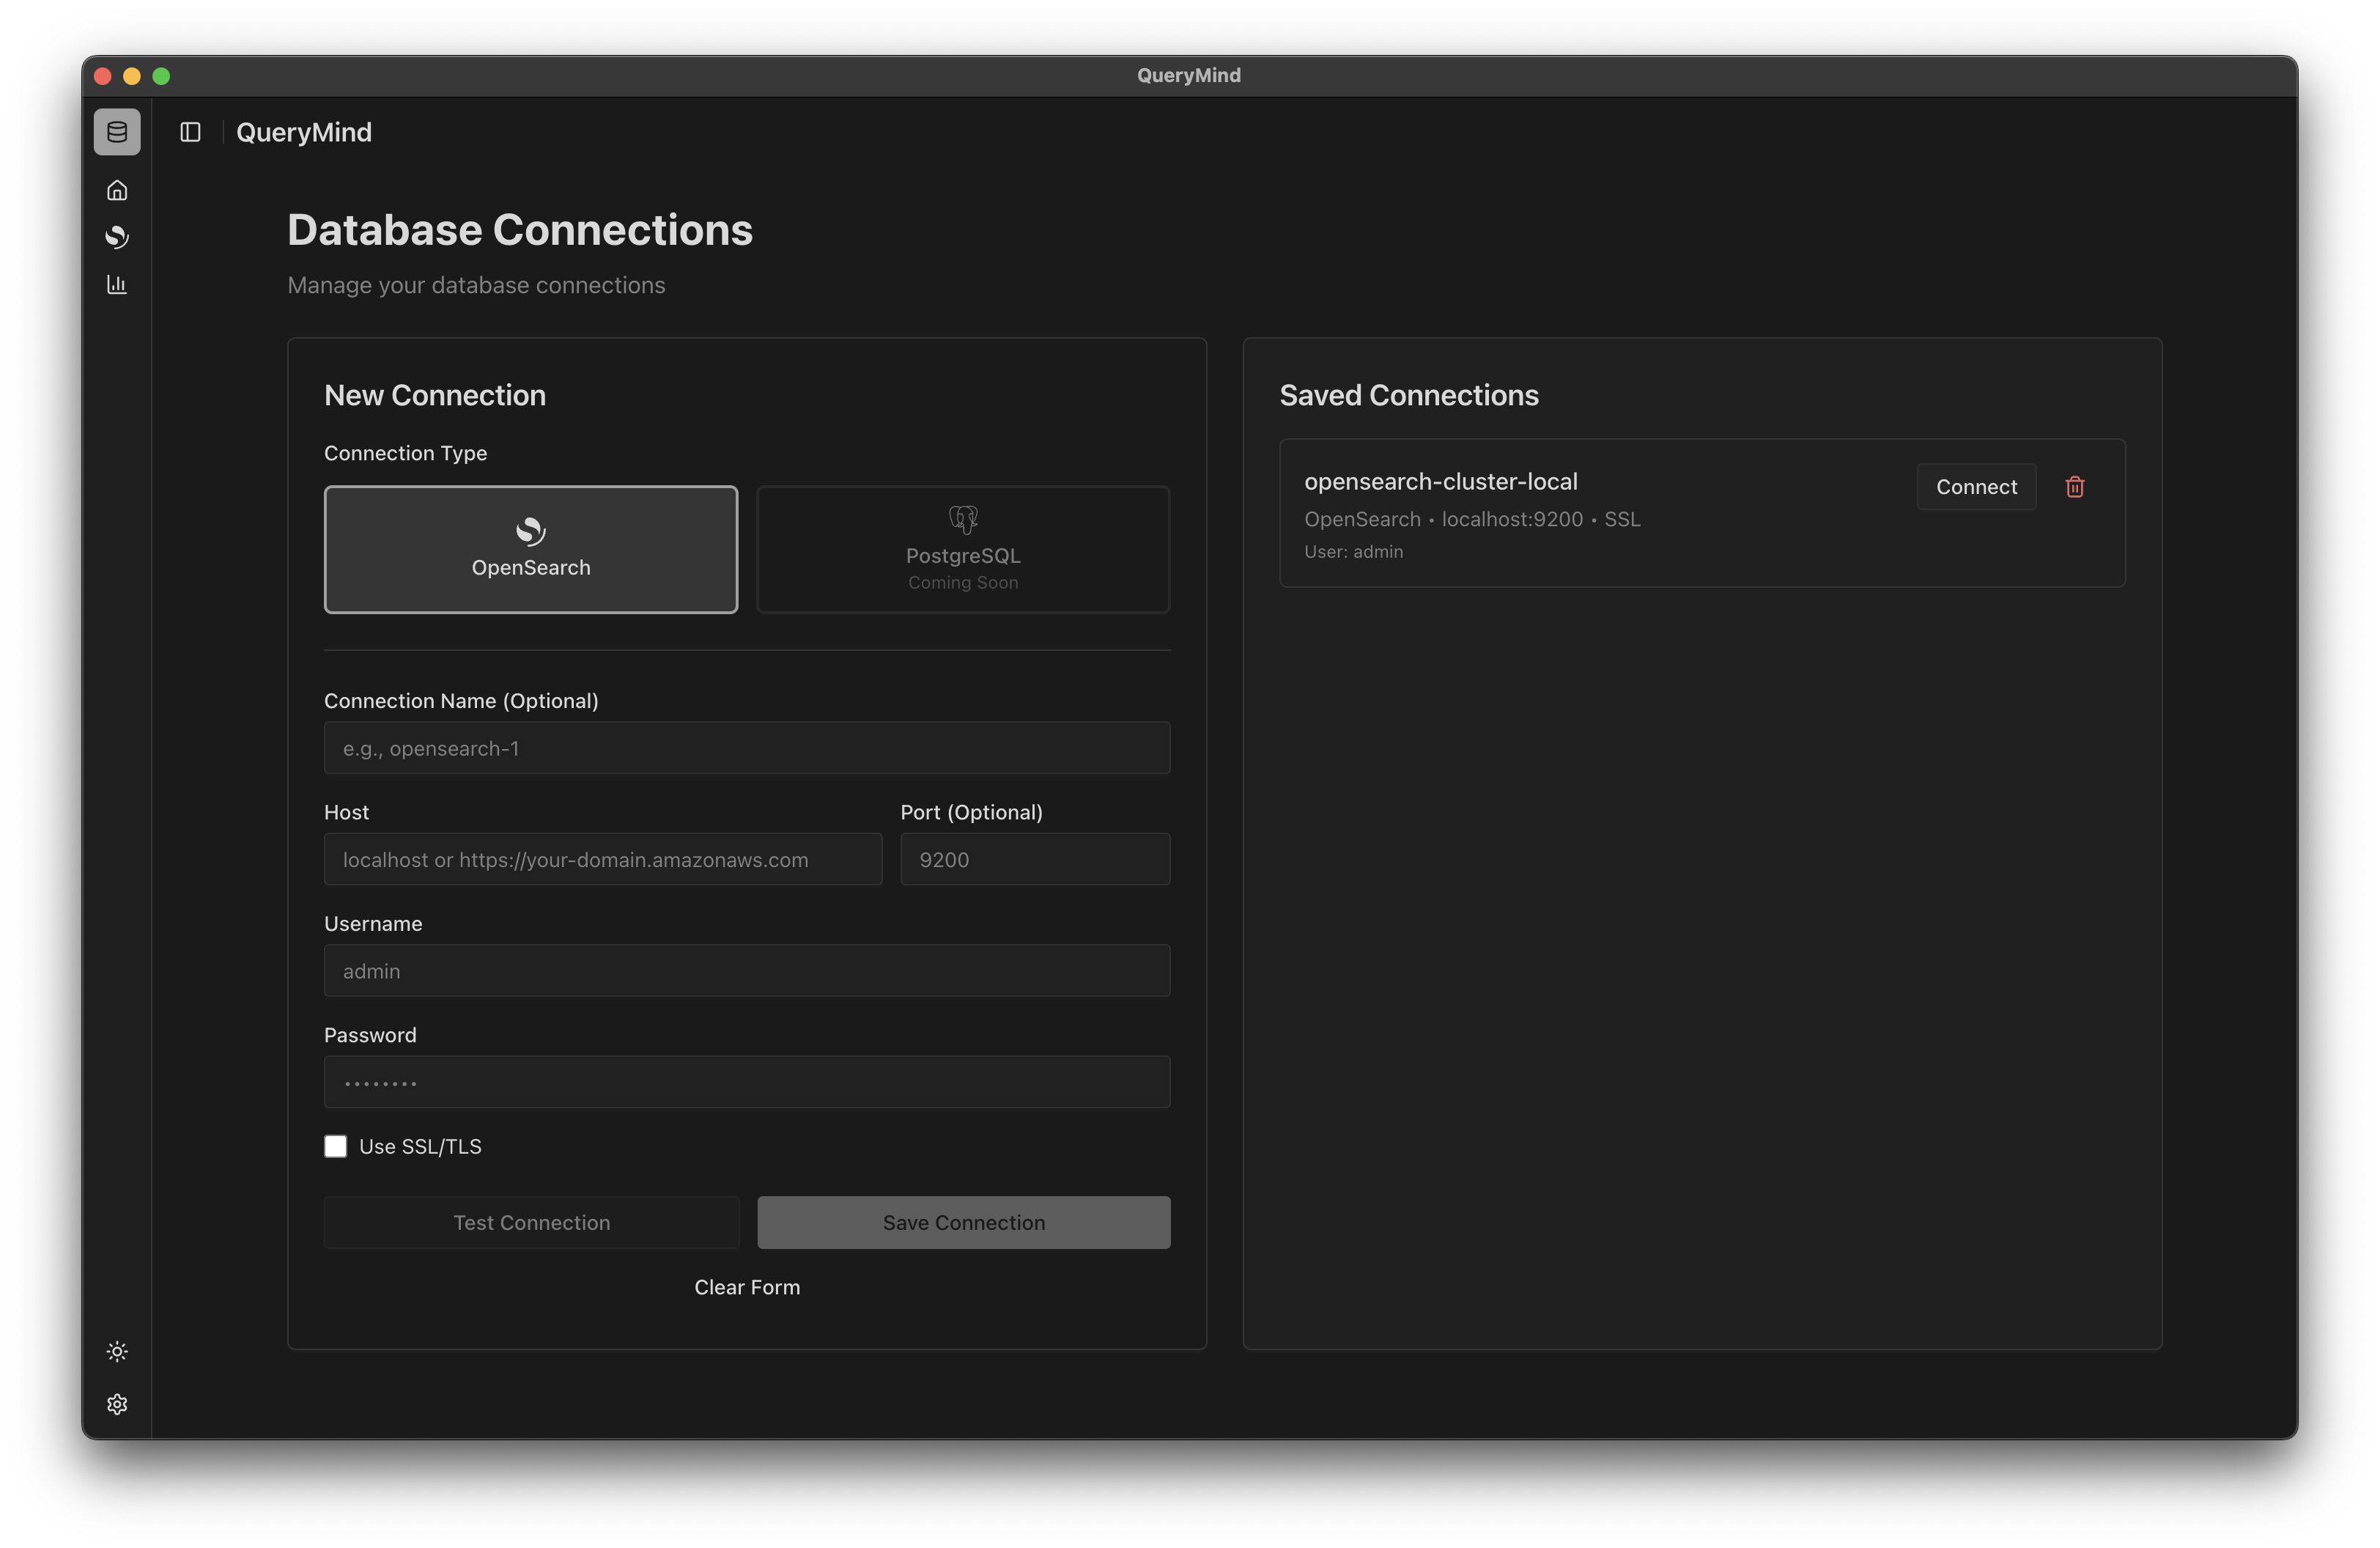Open Settings via the gear icon
This screenshot has width=2380, height=1548.
pos(117,1404)
